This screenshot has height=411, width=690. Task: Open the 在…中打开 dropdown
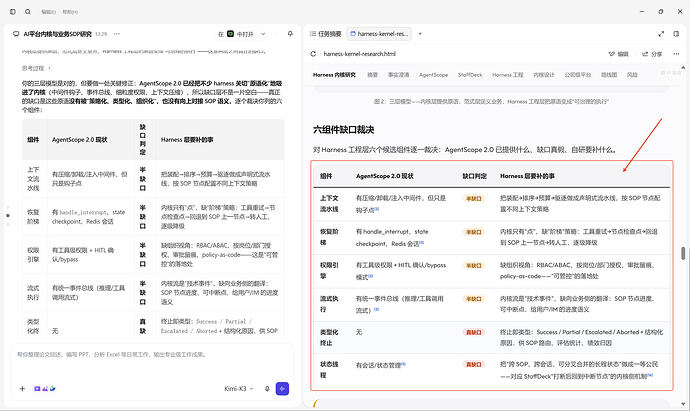tap(242, 34)
